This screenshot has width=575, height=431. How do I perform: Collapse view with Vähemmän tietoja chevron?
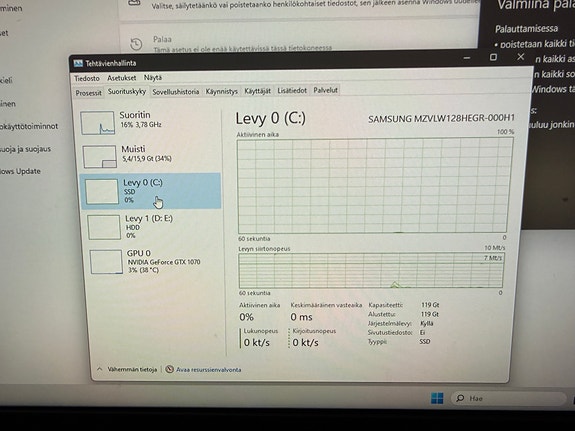tap(100, 369)
